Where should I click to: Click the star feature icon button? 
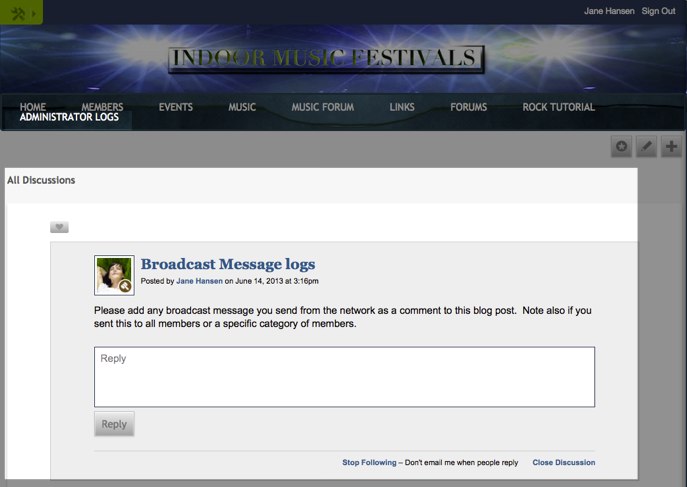pos(621,146)
